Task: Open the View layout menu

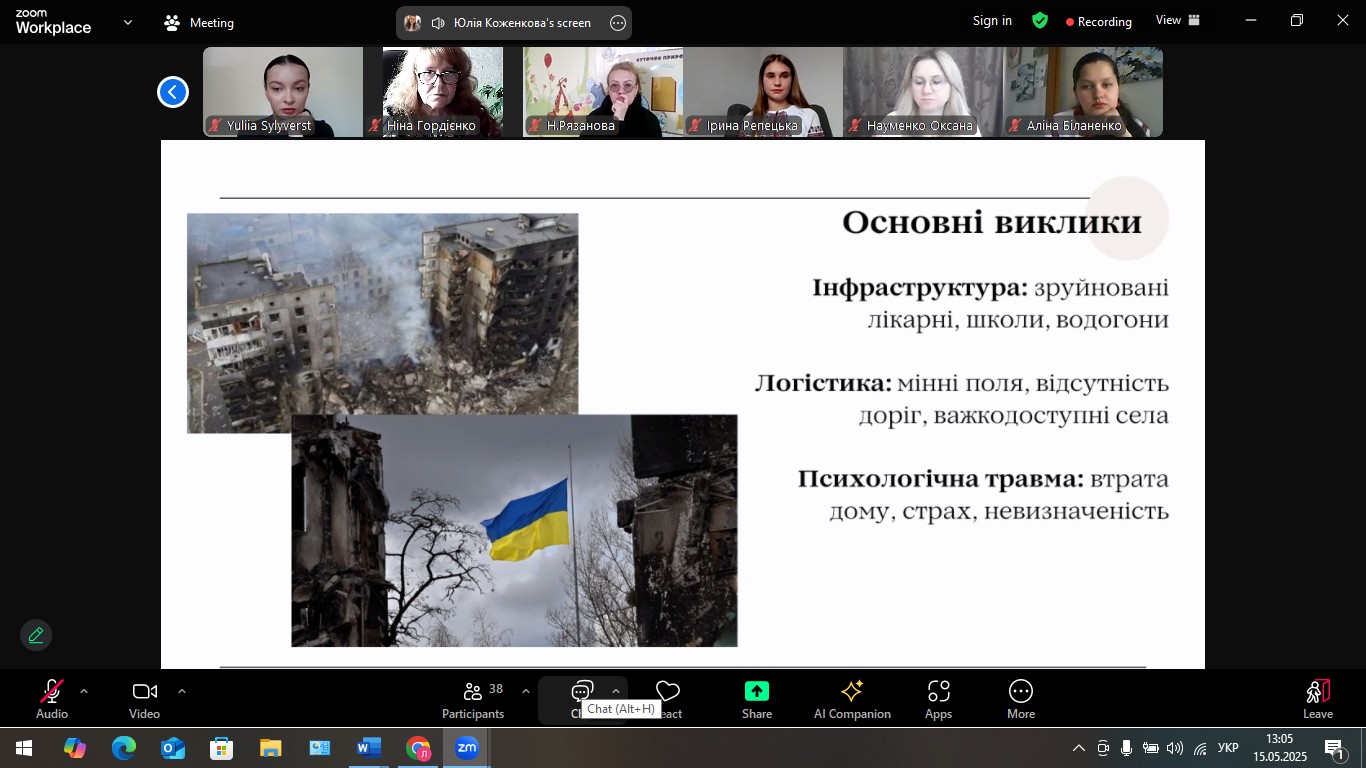Action: coord(1178,21)
